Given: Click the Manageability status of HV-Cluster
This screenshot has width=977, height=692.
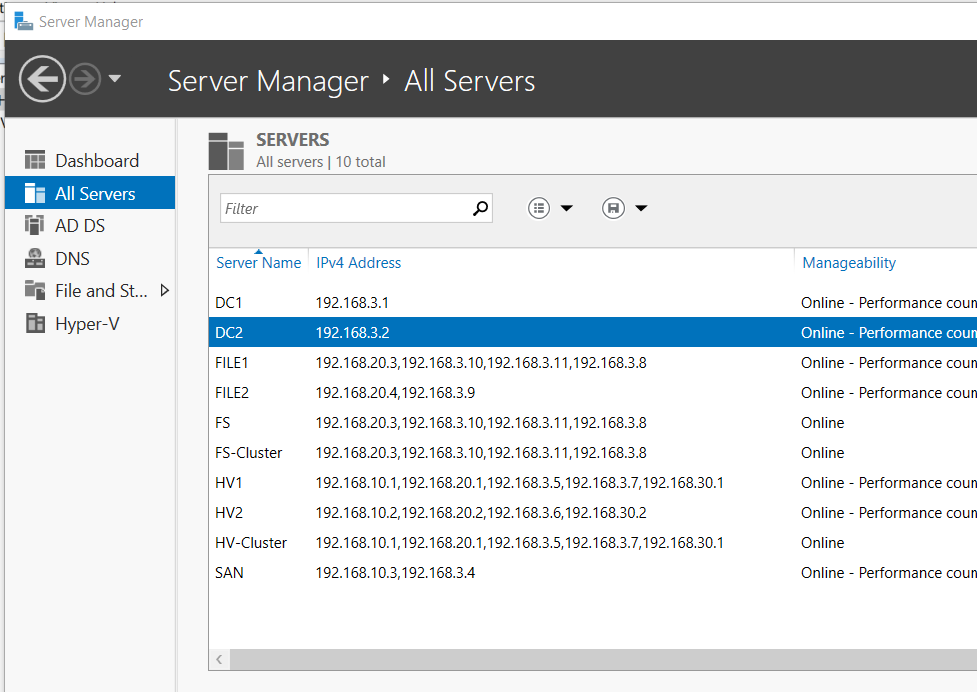Looking at the screenshot, I should pos(822,543).
